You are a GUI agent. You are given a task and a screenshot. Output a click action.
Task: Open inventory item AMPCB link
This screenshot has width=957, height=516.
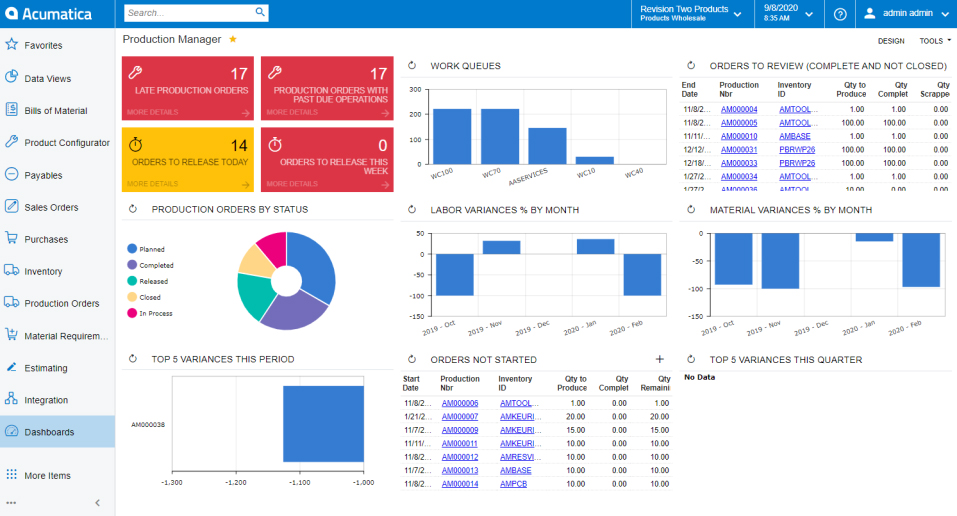(x=513, y=484)
